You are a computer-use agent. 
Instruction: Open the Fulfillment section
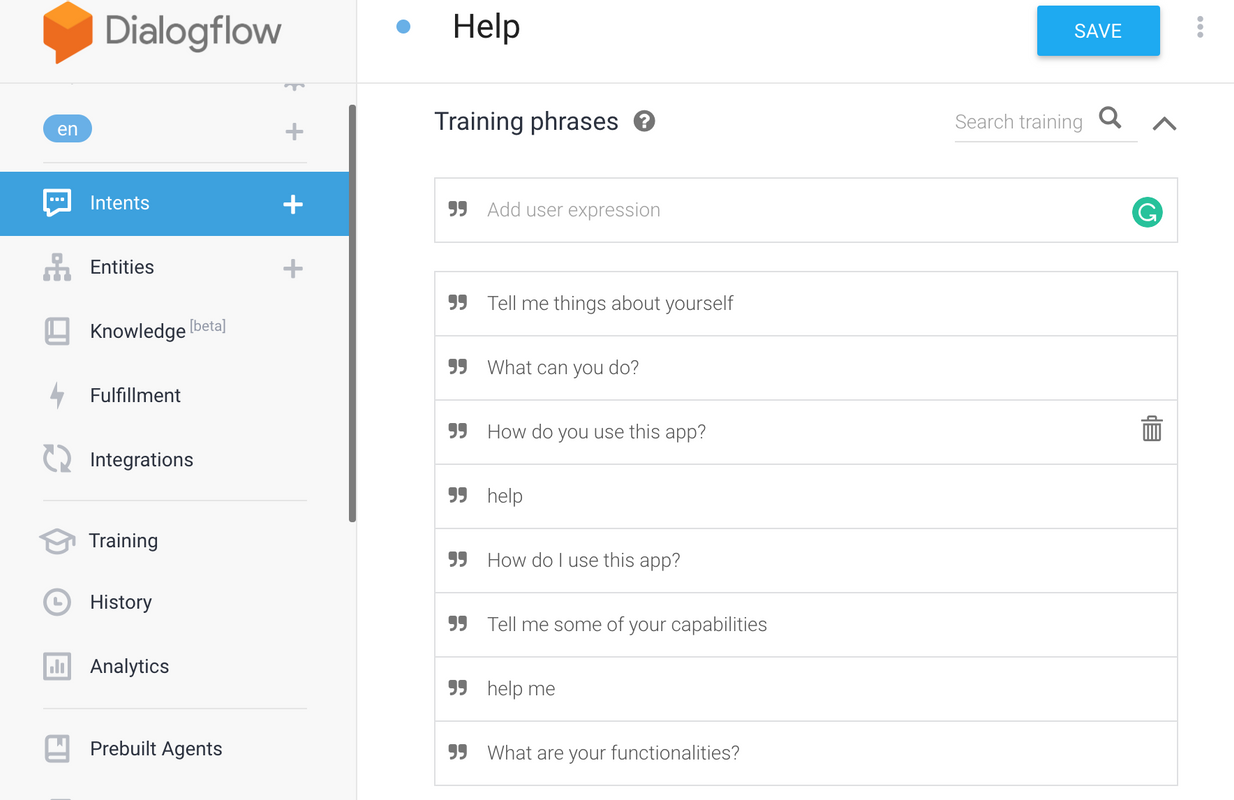[x=135, y=395]
